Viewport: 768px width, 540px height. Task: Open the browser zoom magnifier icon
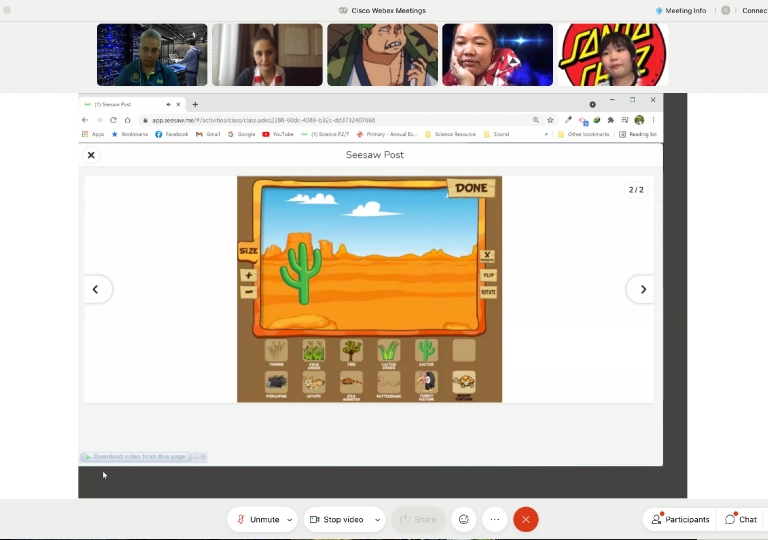tap(536, 120)
